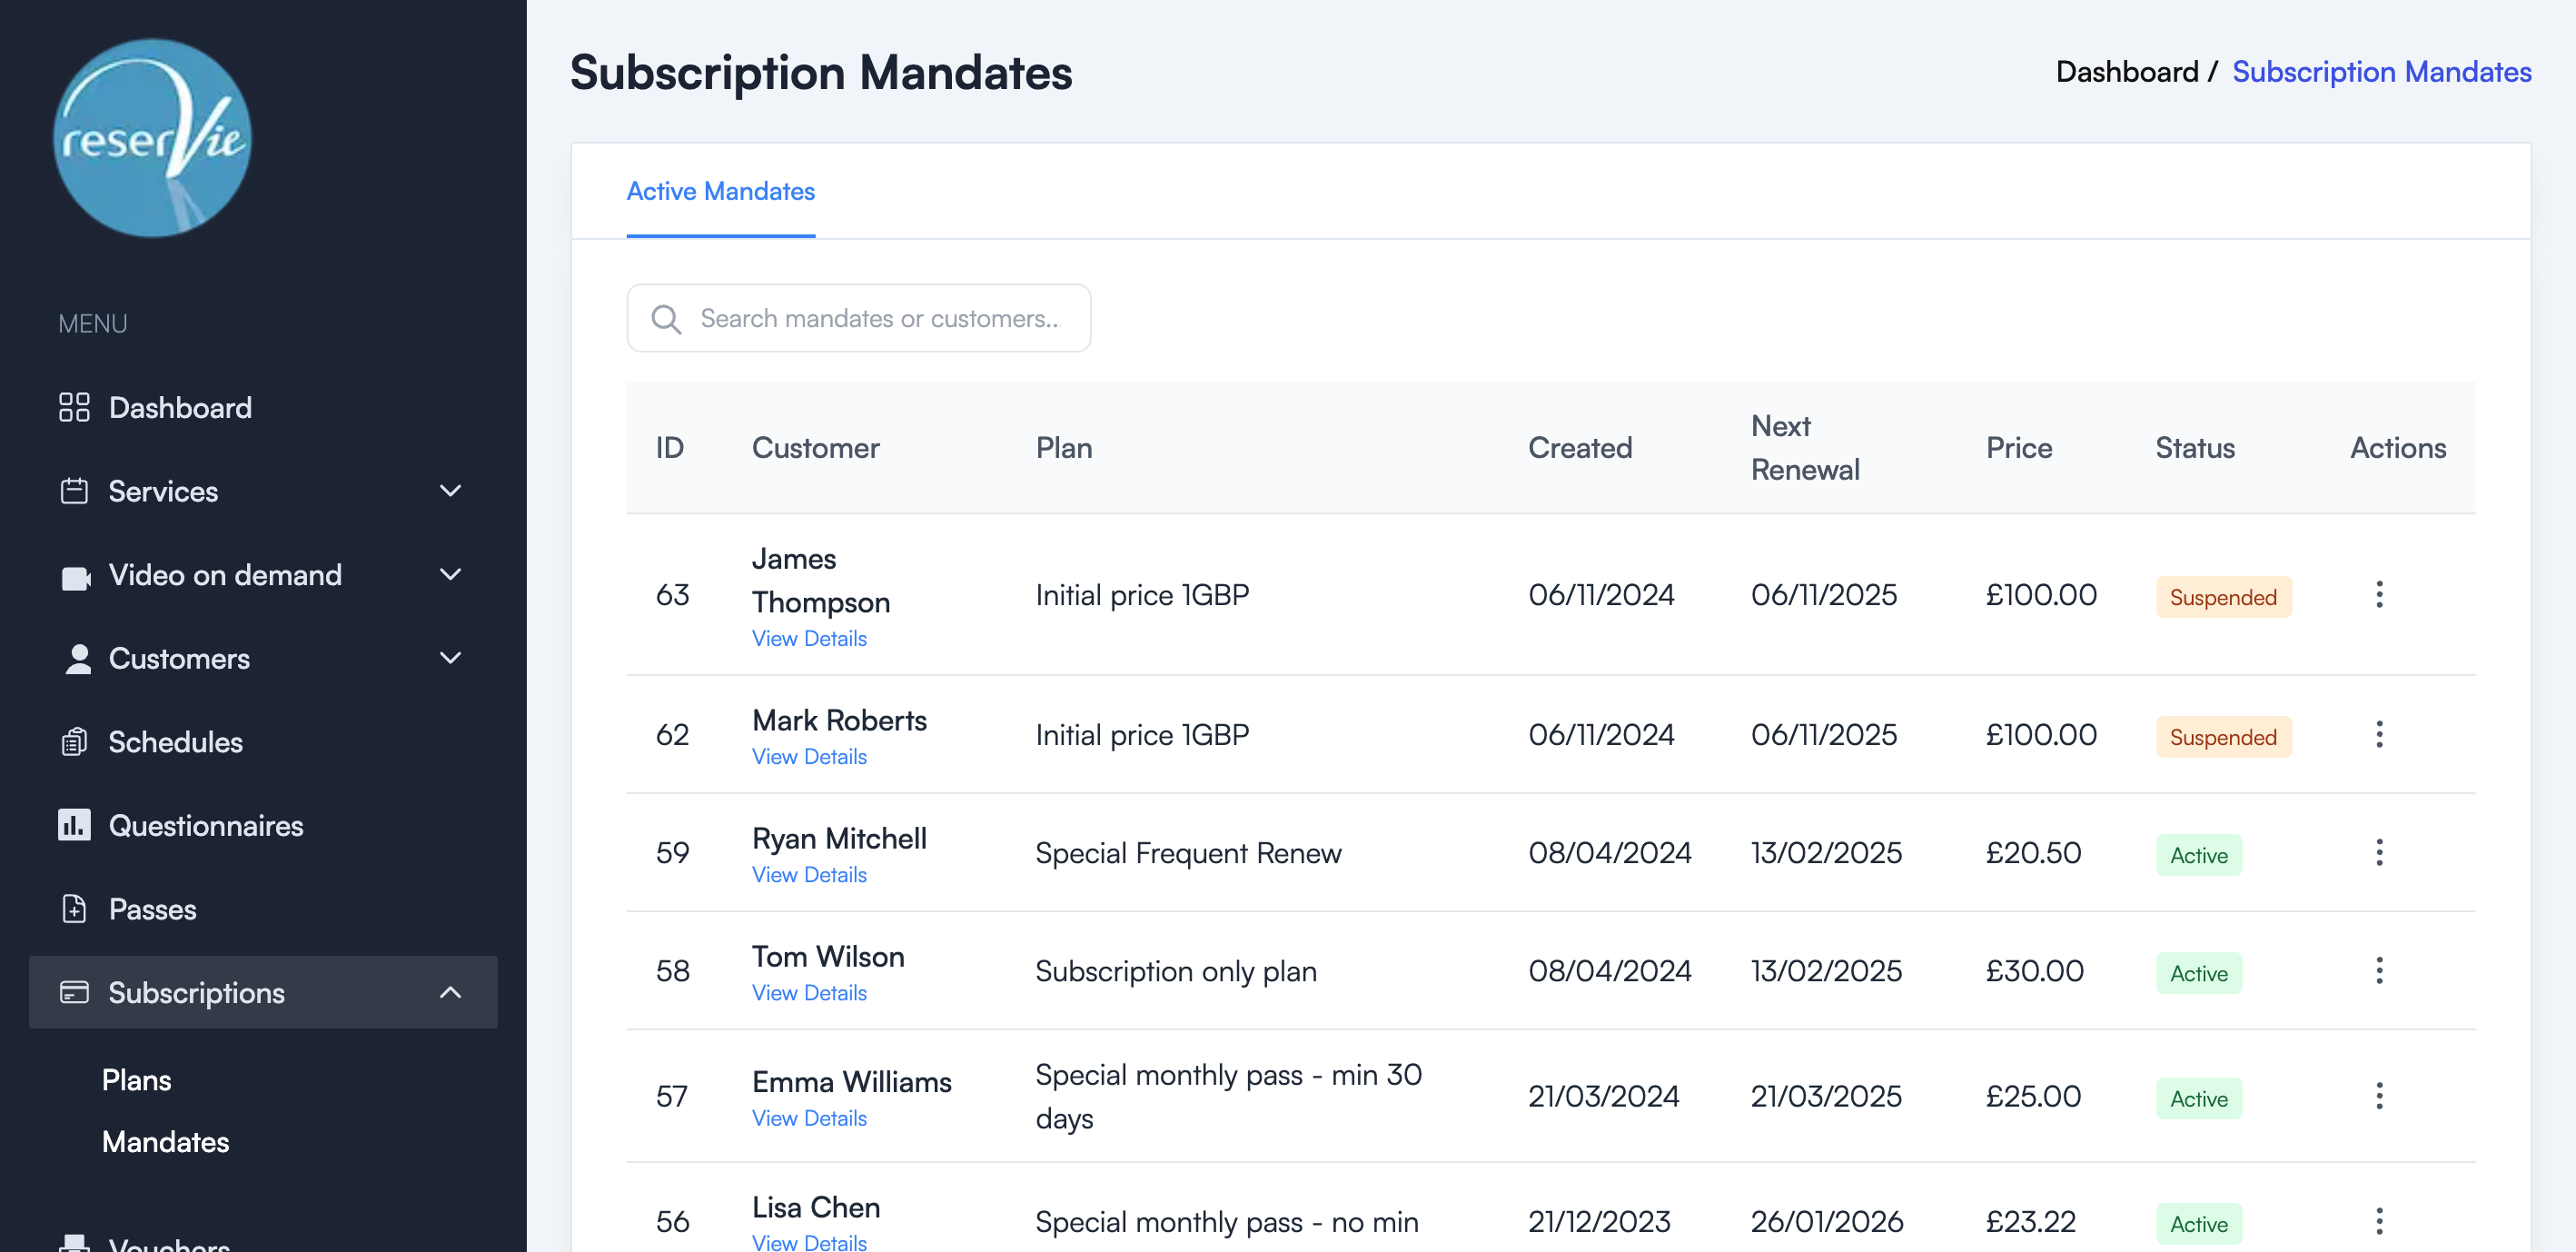2576x1252 pixels.
Task: View Details for James Thompson's mandate
Action: coord(809,637)
